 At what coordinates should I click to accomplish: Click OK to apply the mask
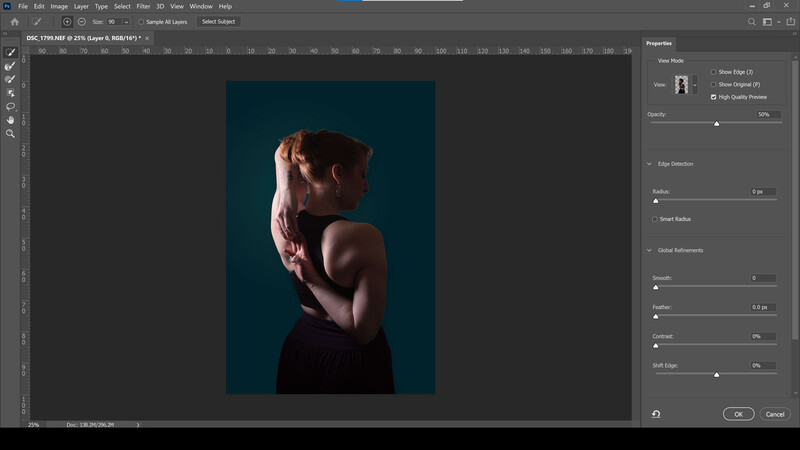[x=738, y=414]
